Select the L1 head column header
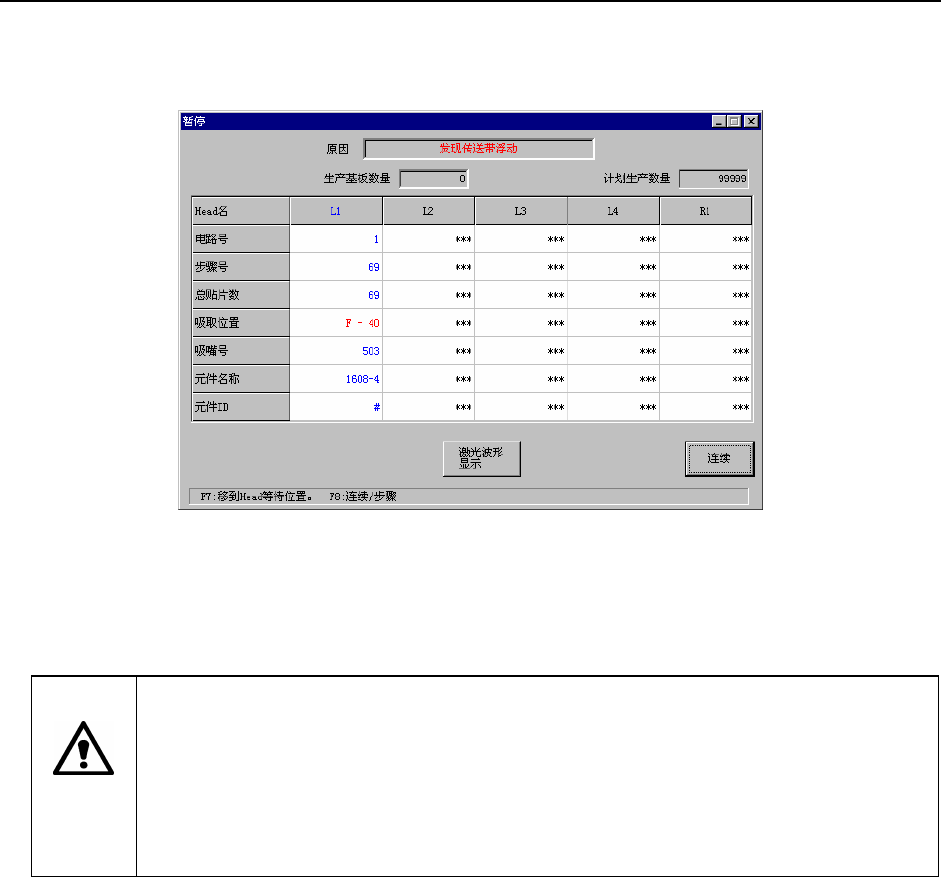The width and height of the screenshot is (941, 877). 336,211
